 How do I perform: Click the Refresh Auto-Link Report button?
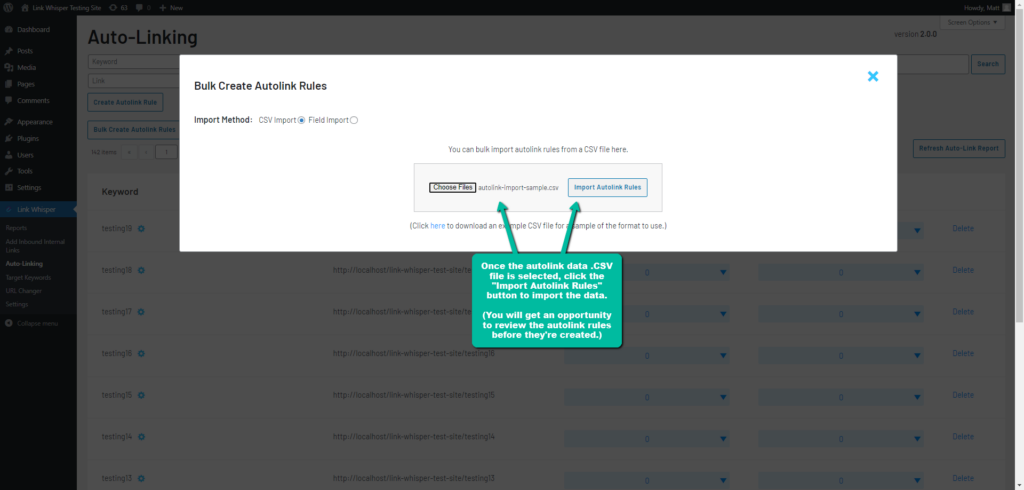pos(959,148)
